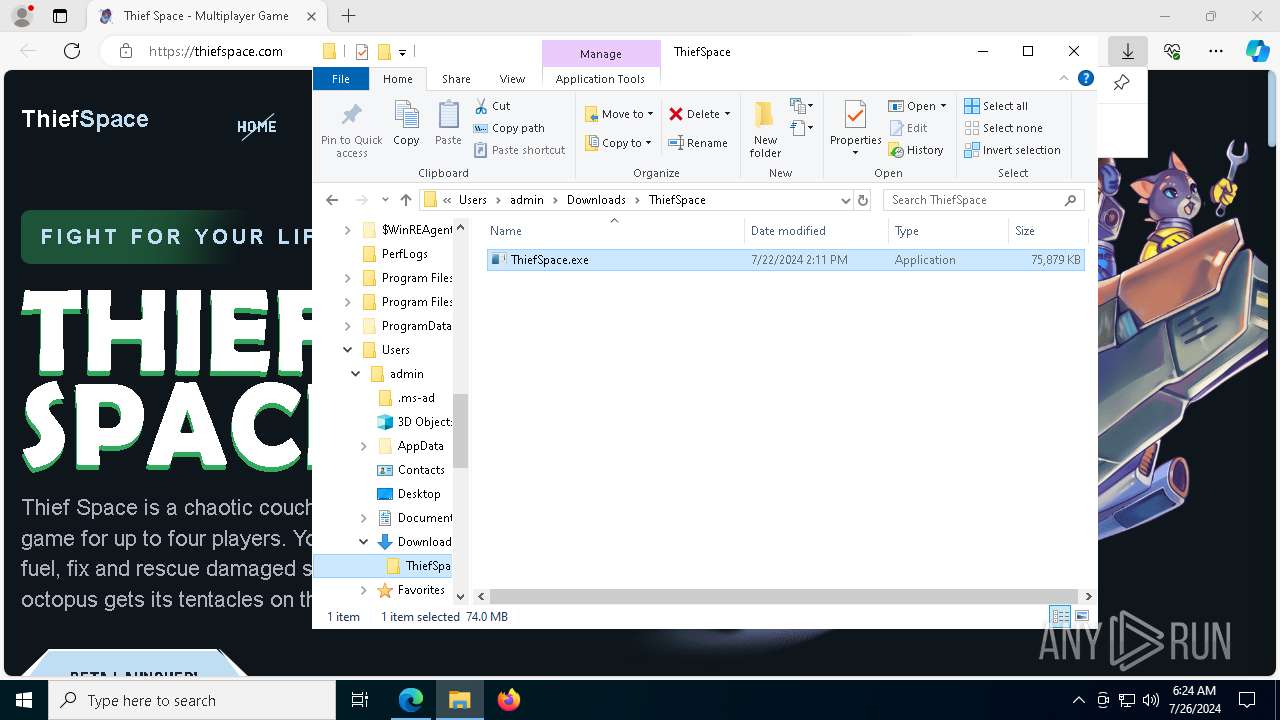Open Task View on taskbar
Image resolution: width=1280 pixels, height=720 pixels.
[x=360, y=700]
